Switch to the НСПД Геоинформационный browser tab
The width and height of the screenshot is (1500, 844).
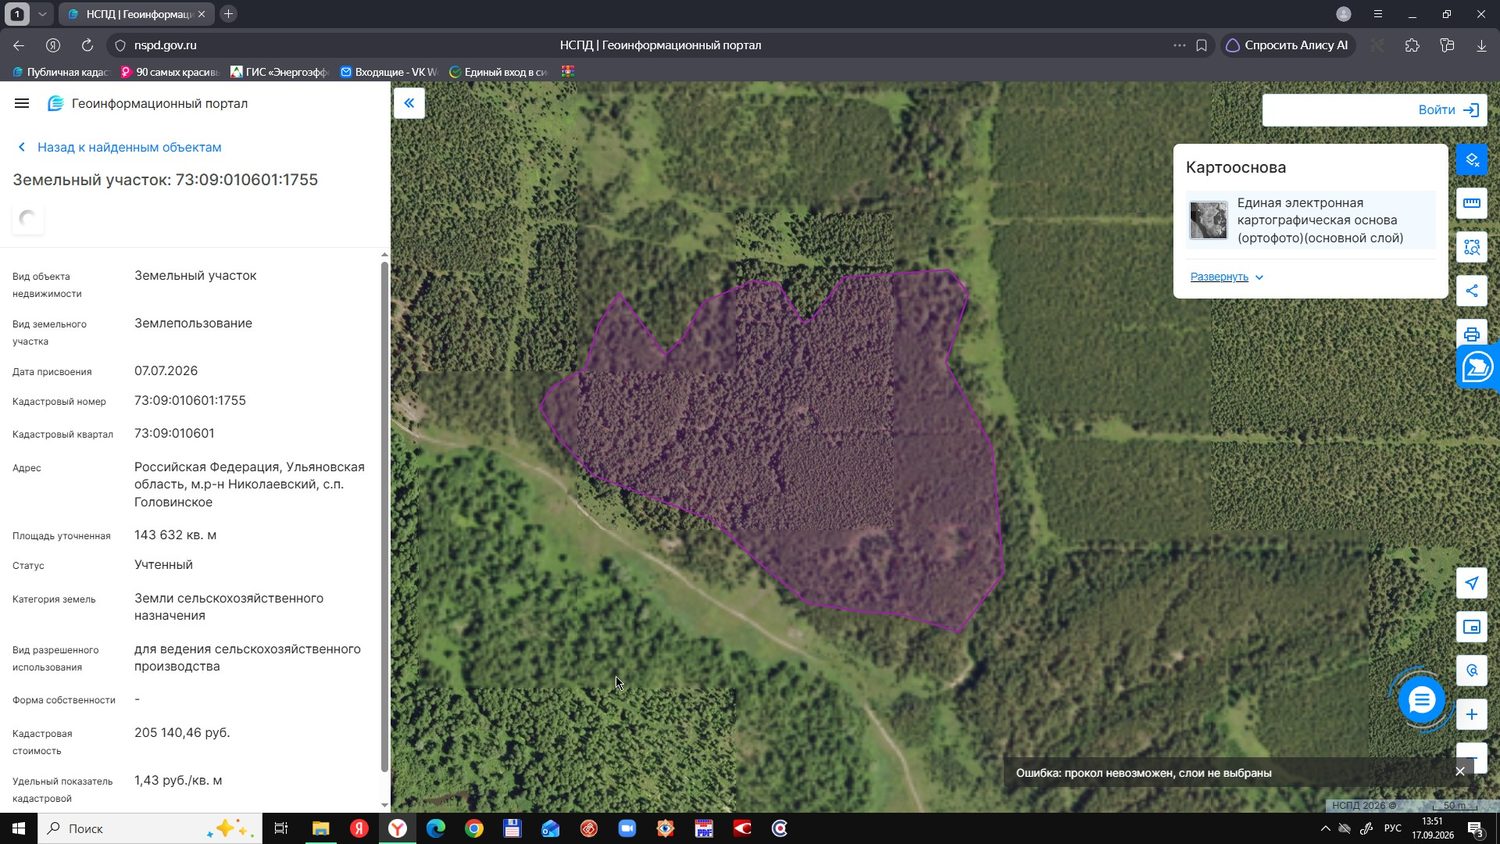[136, 14]
